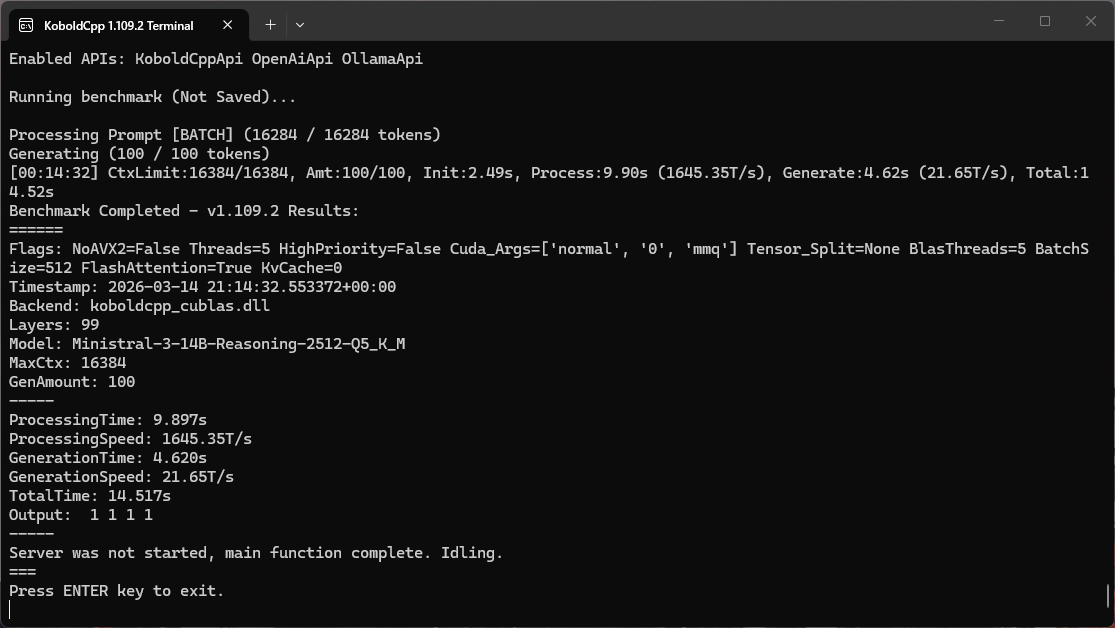Select the KoboldCpp 1.109.2 Terminal tab title
This screenshot has width=1115, height=628.
(x=118, y=25)
